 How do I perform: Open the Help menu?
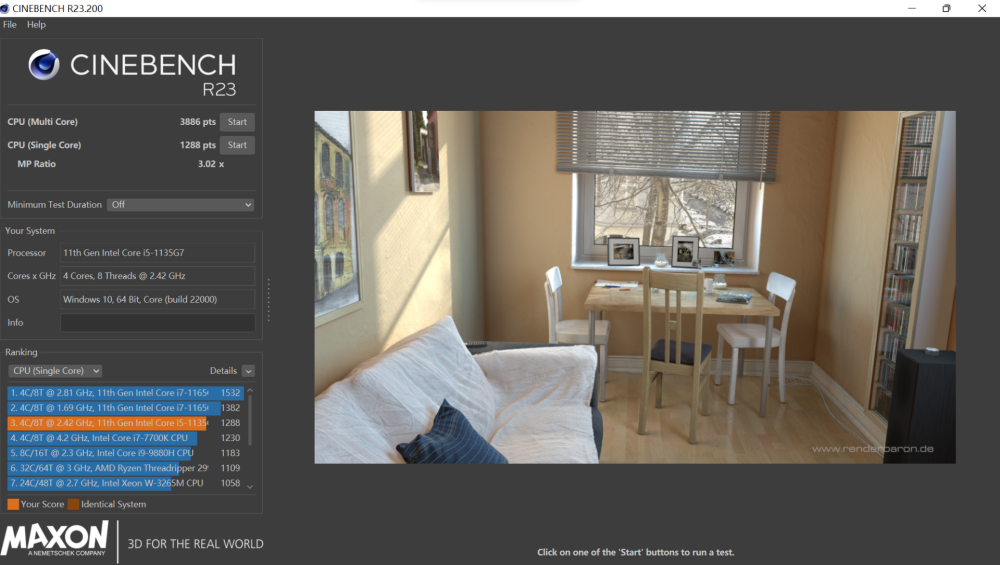(x=36, y=24)
